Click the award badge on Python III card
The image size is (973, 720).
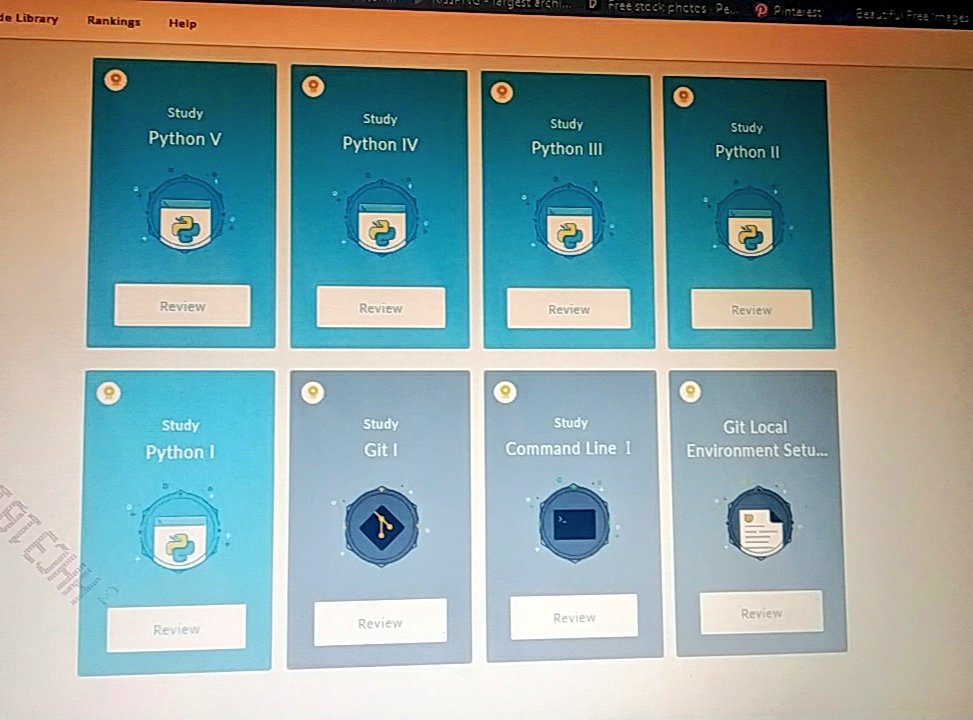click(501, 92)
